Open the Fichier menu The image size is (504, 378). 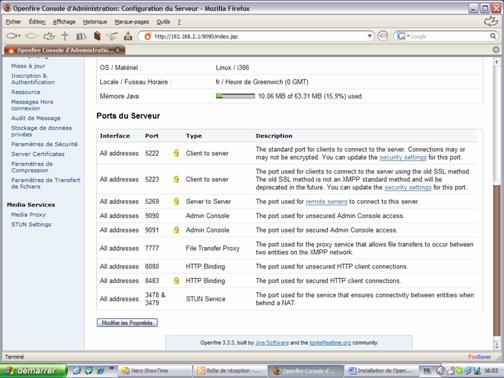coord(13,22)
